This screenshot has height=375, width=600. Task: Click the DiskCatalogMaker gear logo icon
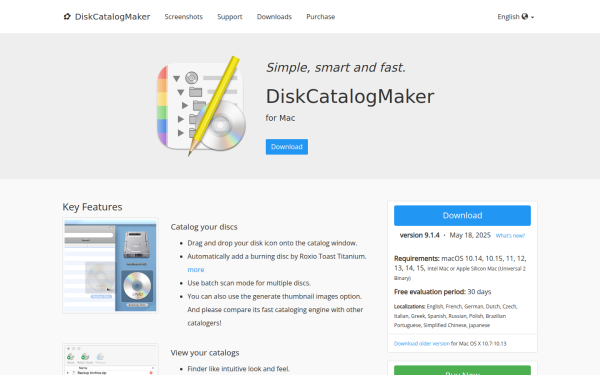67,16
